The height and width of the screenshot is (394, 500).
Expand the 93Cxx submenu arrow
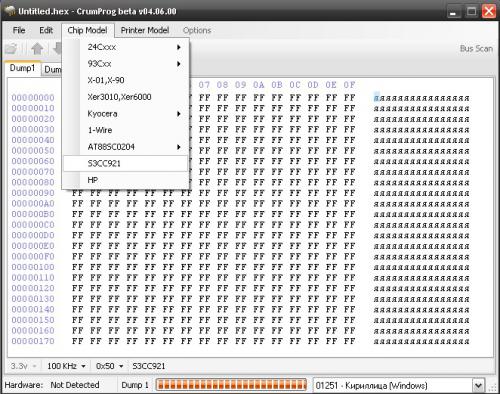[179, 64]
